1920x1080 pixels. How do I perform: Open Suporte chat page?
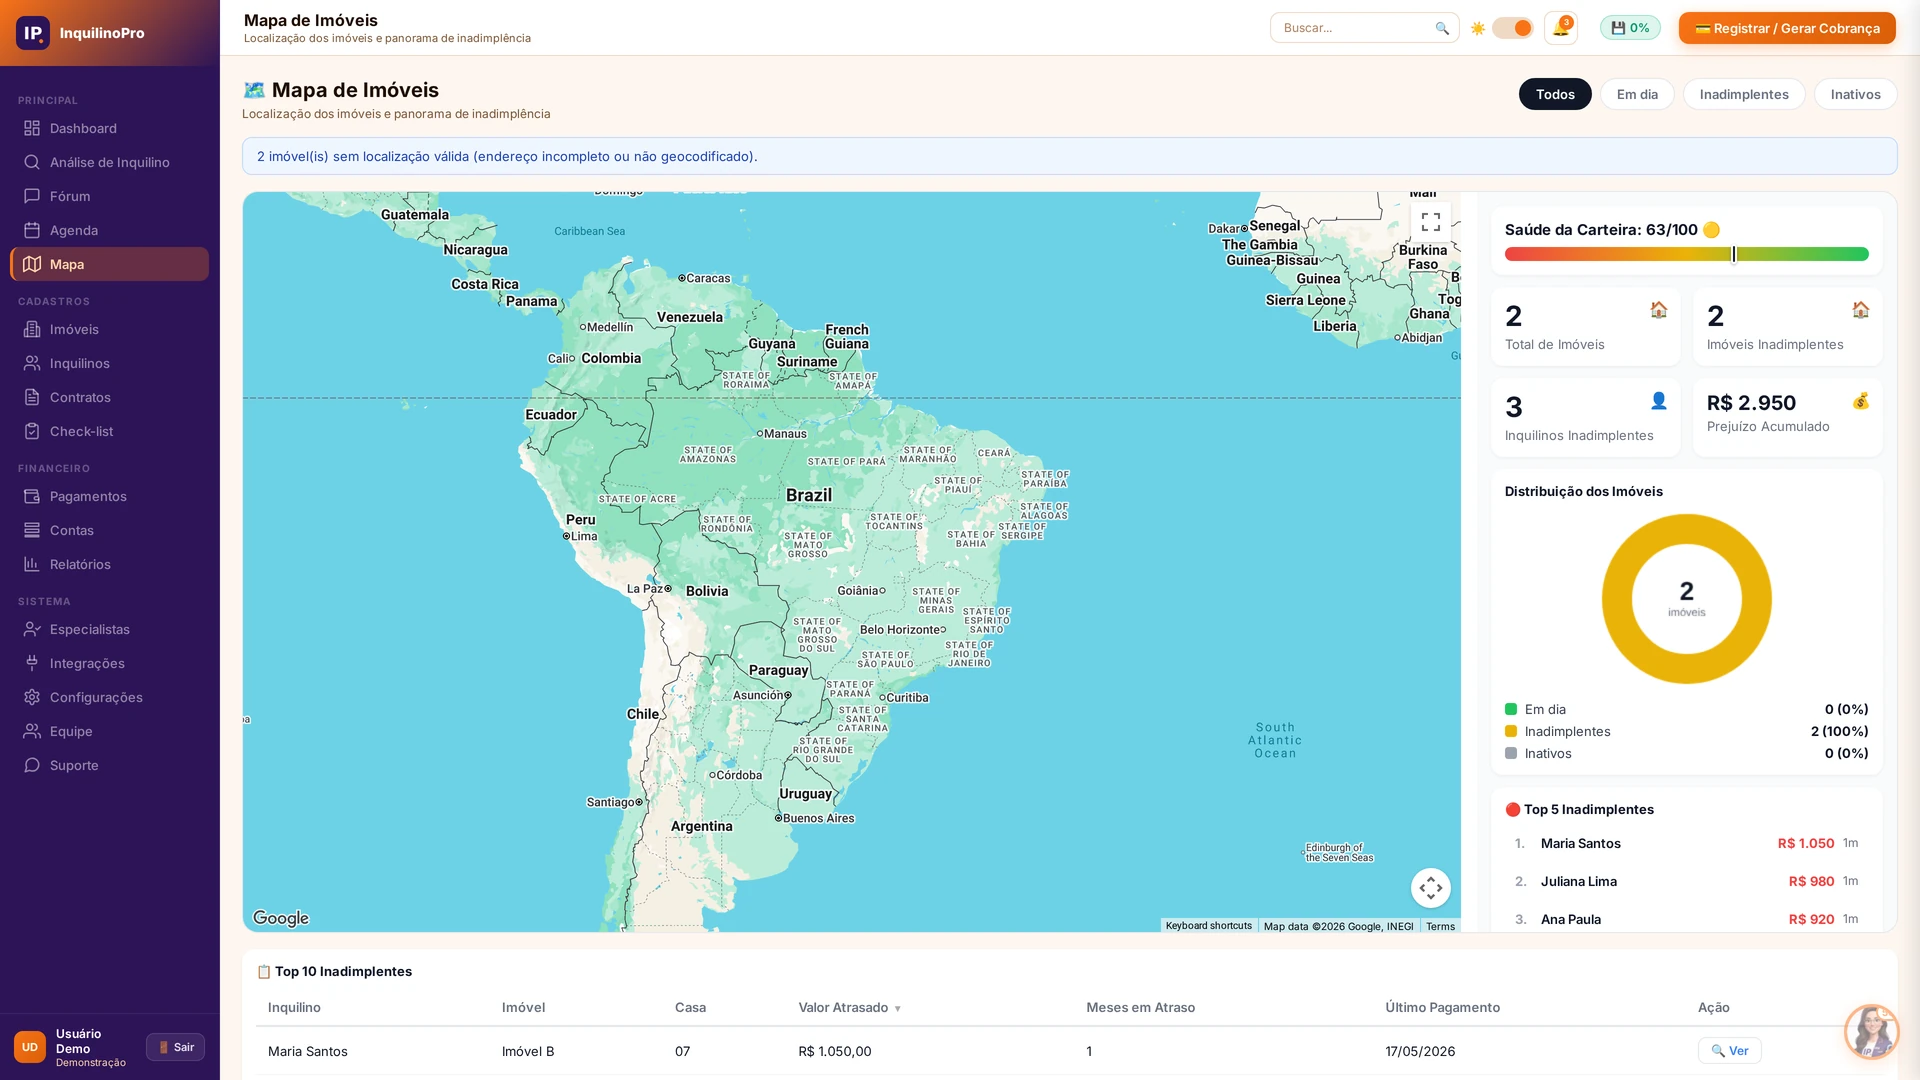click(110, 765)
